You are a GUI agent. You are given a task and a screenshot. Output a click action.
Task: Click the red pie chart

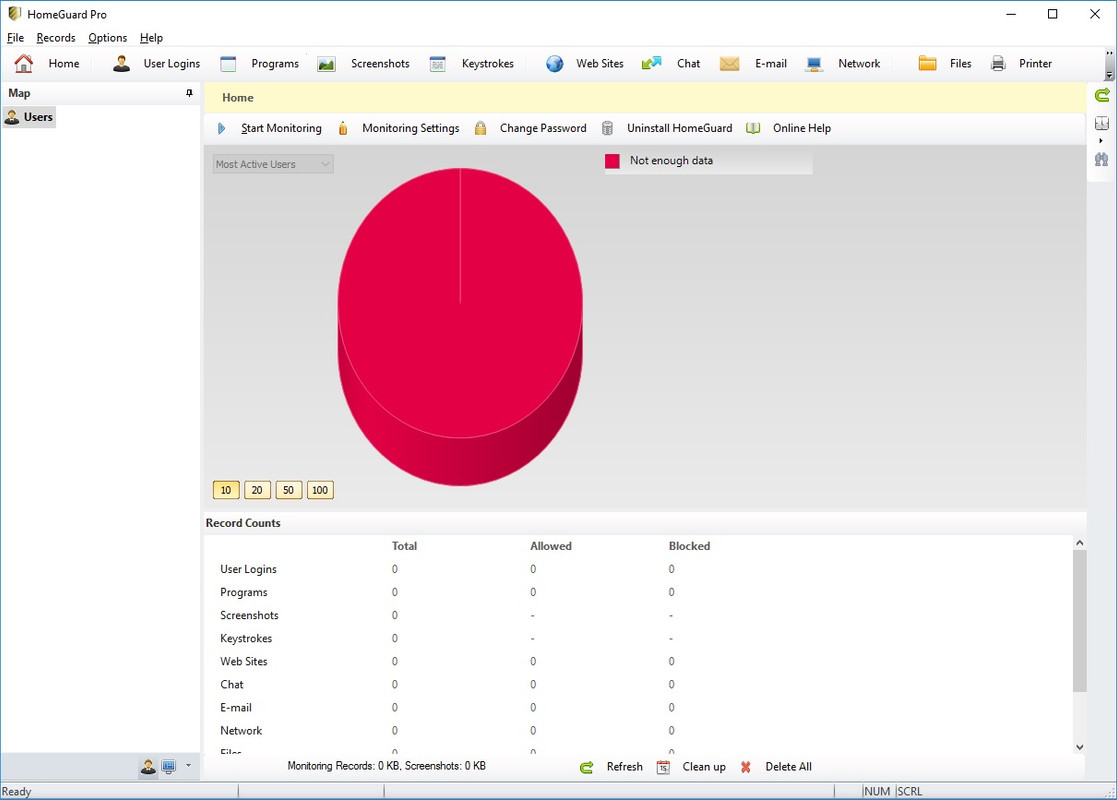460,326
